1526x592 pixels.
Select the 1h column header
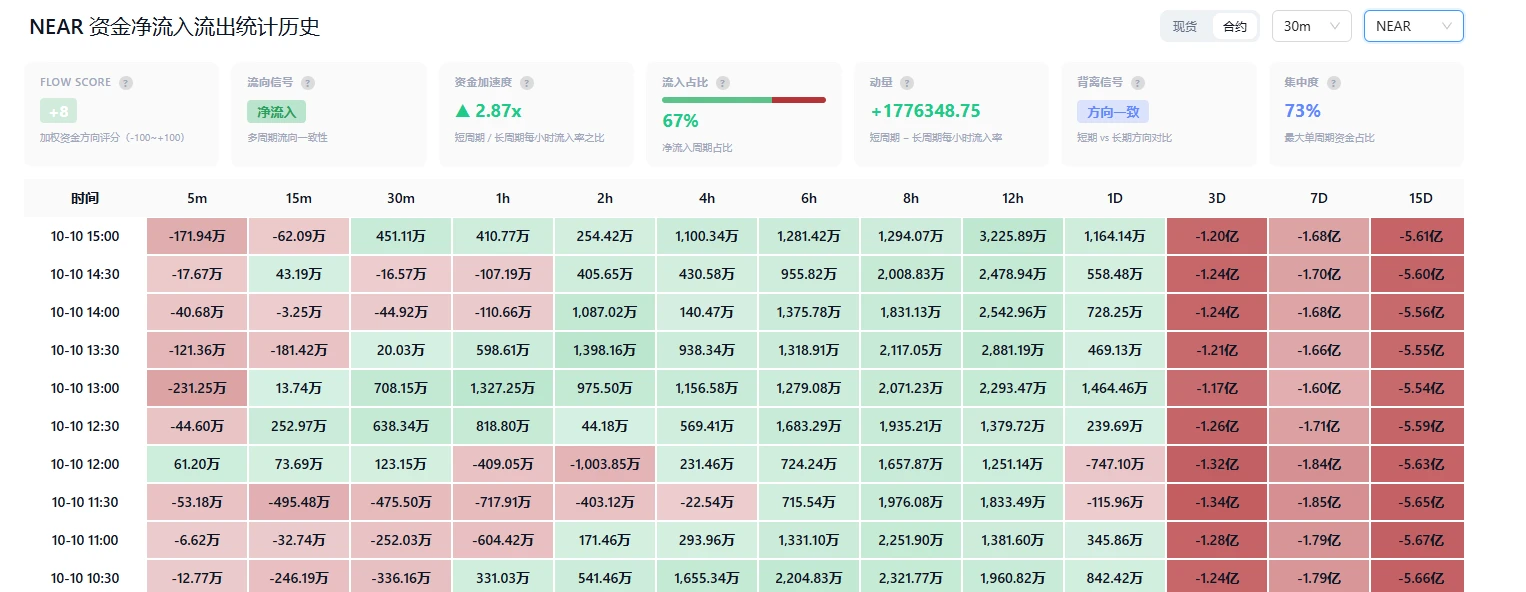(503, 198)
